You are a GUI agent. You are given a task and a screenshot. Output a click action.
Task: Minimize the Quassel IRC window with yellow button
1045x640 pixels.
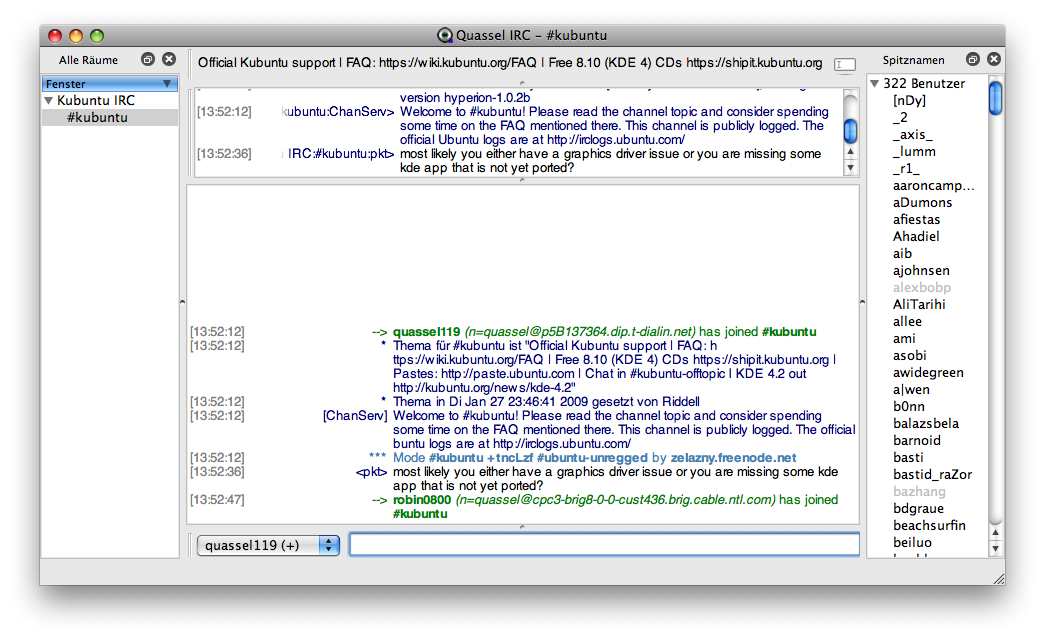(76, 36)
